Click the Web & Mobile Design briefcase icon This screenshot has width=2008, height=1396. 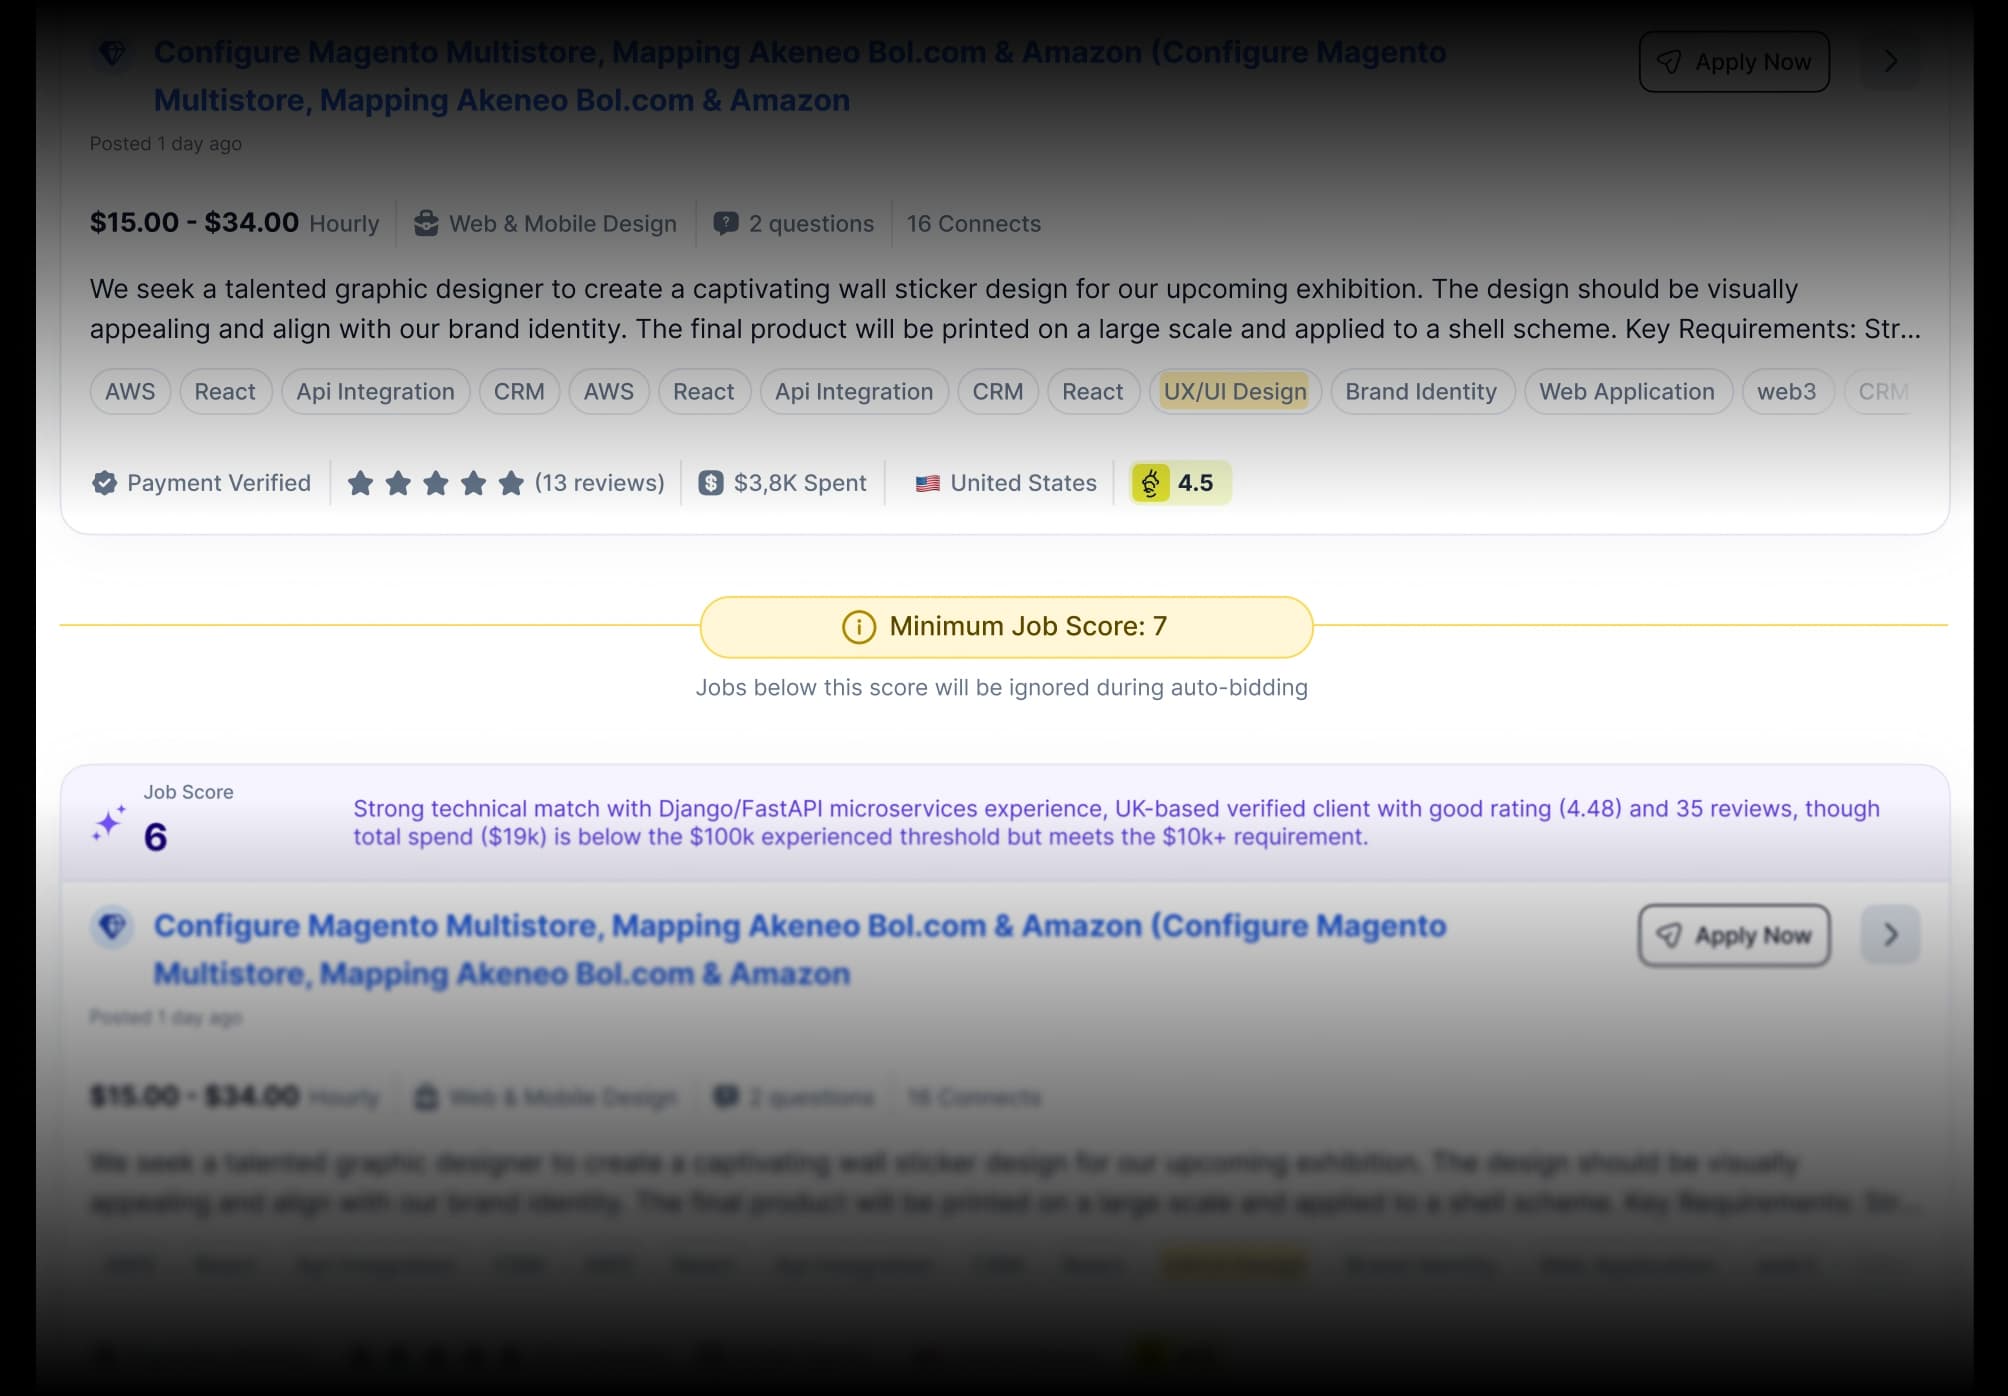[x=426, y=223]
